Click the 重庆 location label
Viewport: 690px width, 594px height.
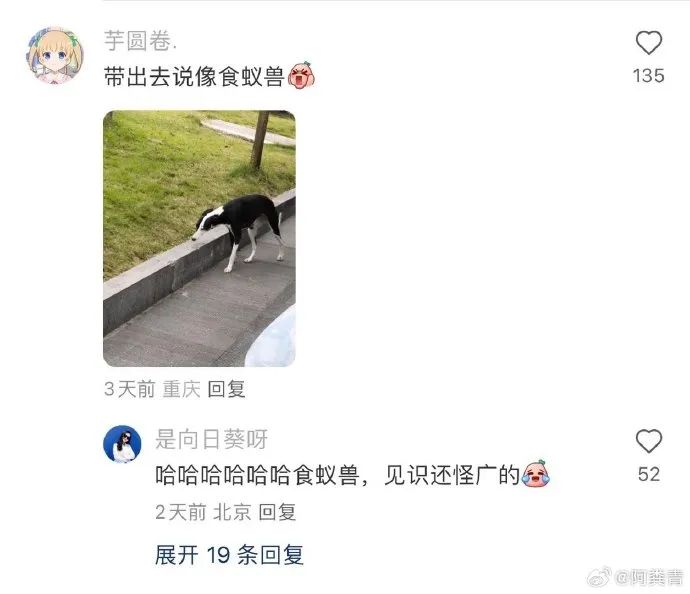click(x=181, y=389)
